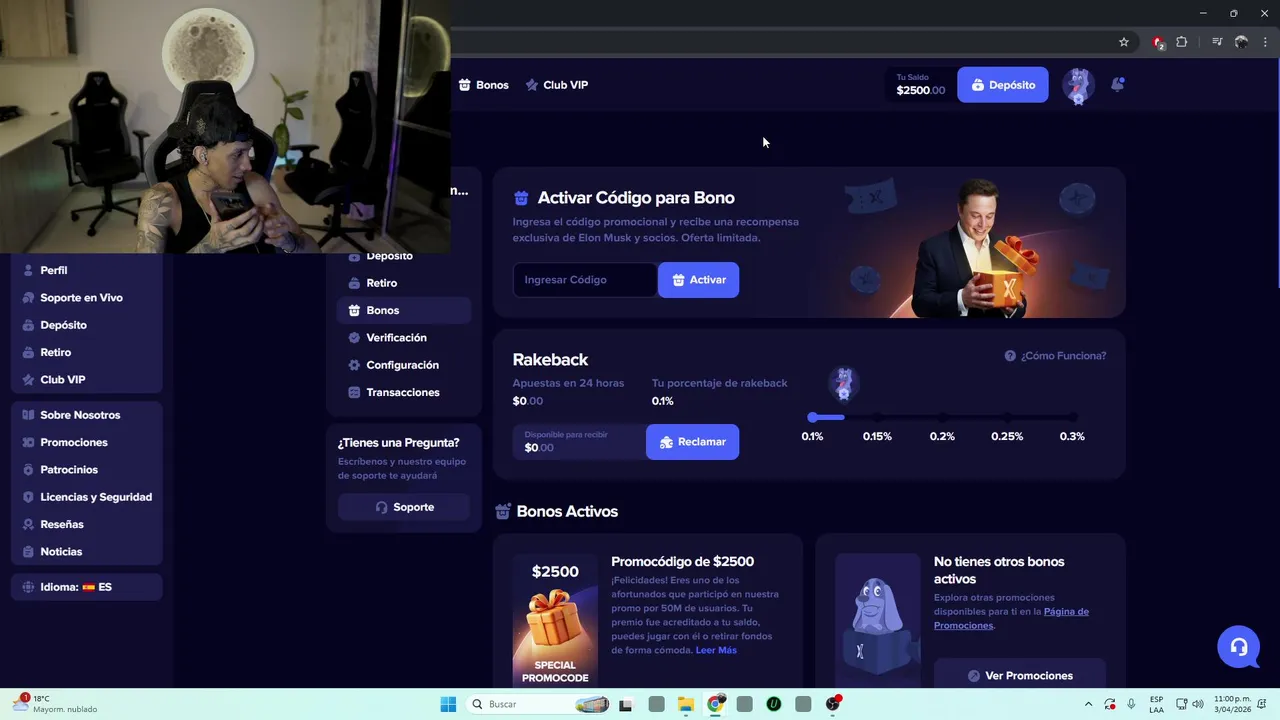Screen dimensions: 1280x720
Task: Click the Leer Más link
Action: pos(716,650)
